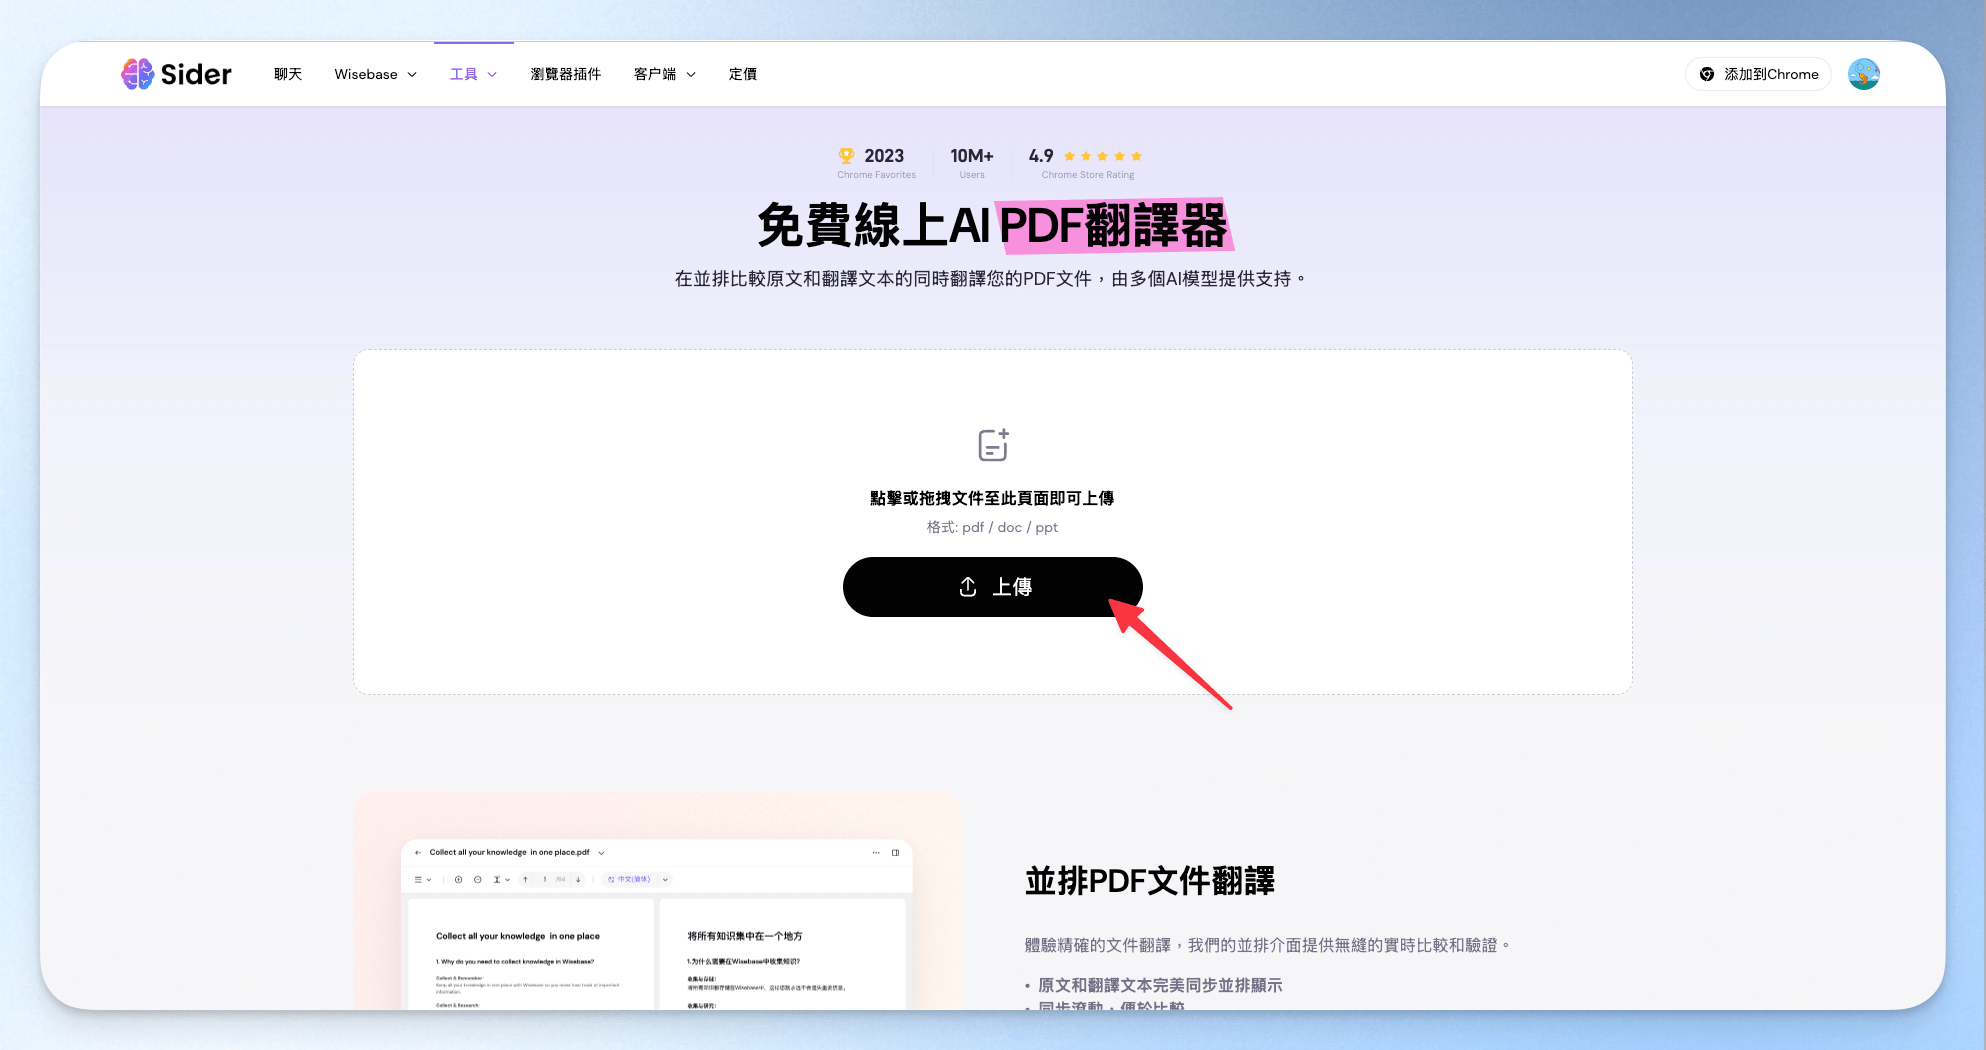Image resolution: width=1986 pixels, height=1050 pixels.
Task: Click the add-document icon in upload area
Action: pyautogui.click(x=993, y=445)
